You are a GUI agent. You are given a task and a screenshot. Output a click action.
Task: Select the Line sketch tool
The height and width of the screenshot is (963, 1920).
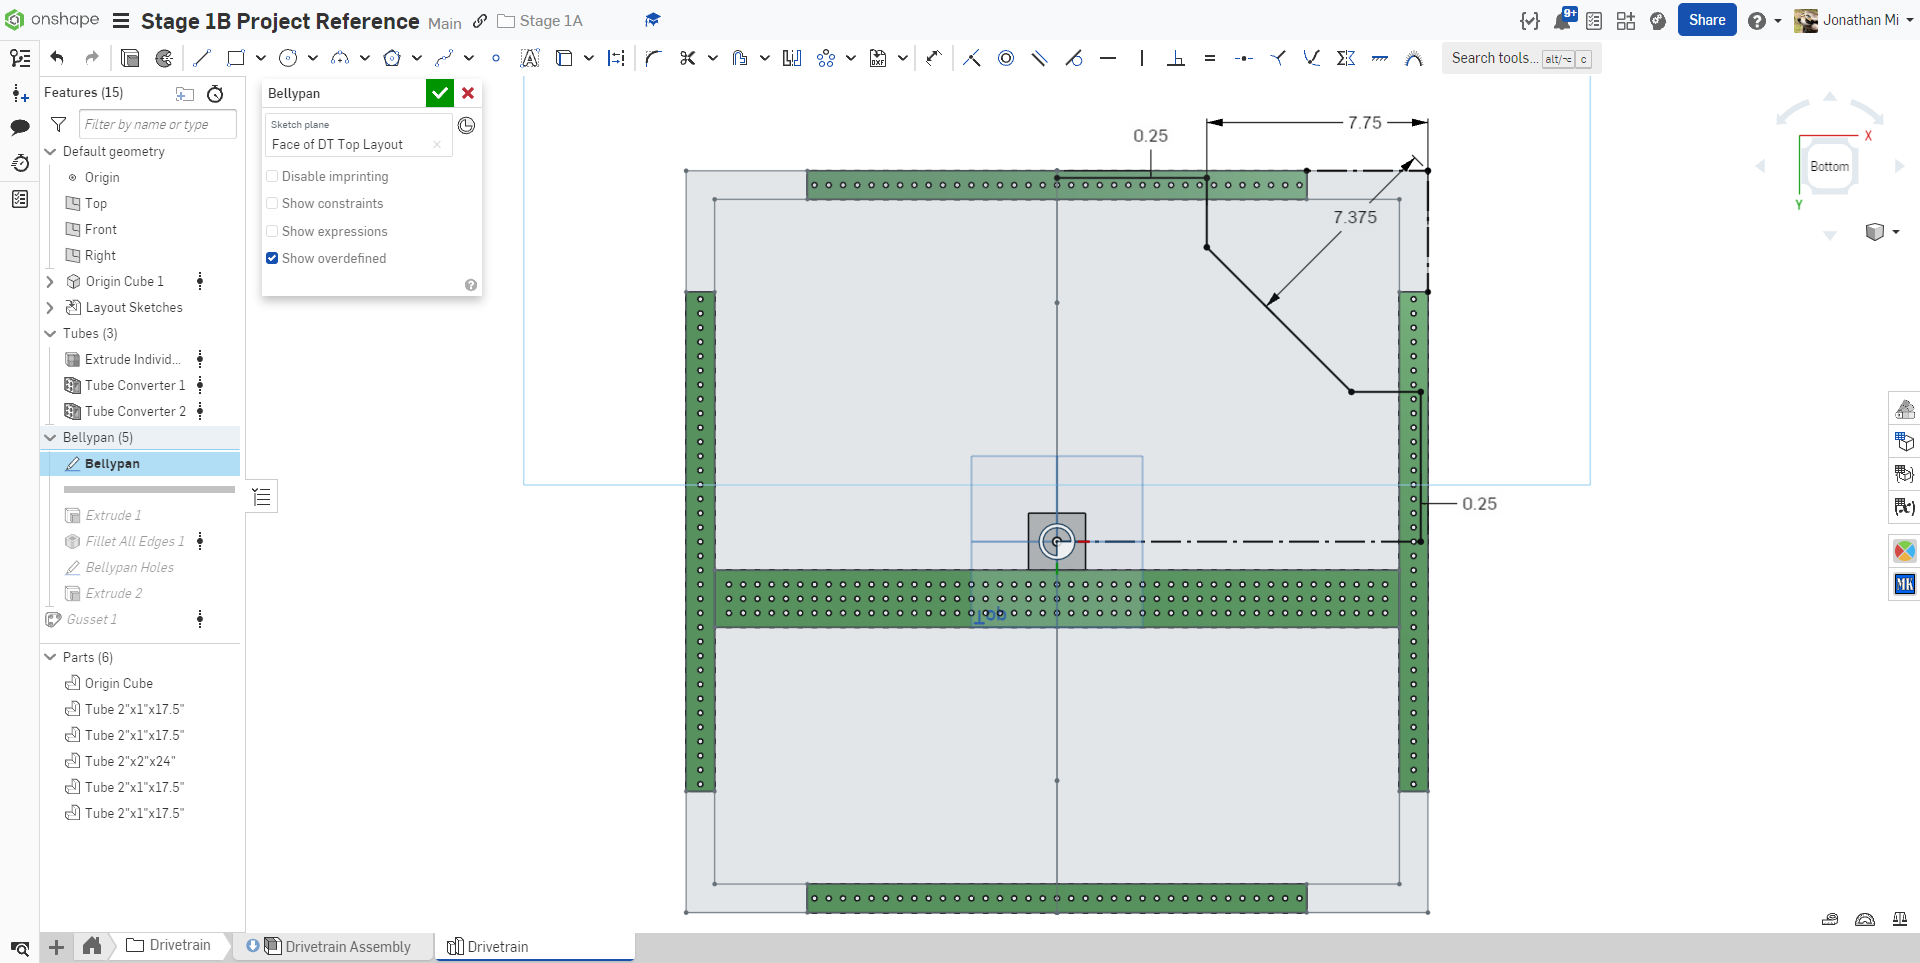[202, 58]
